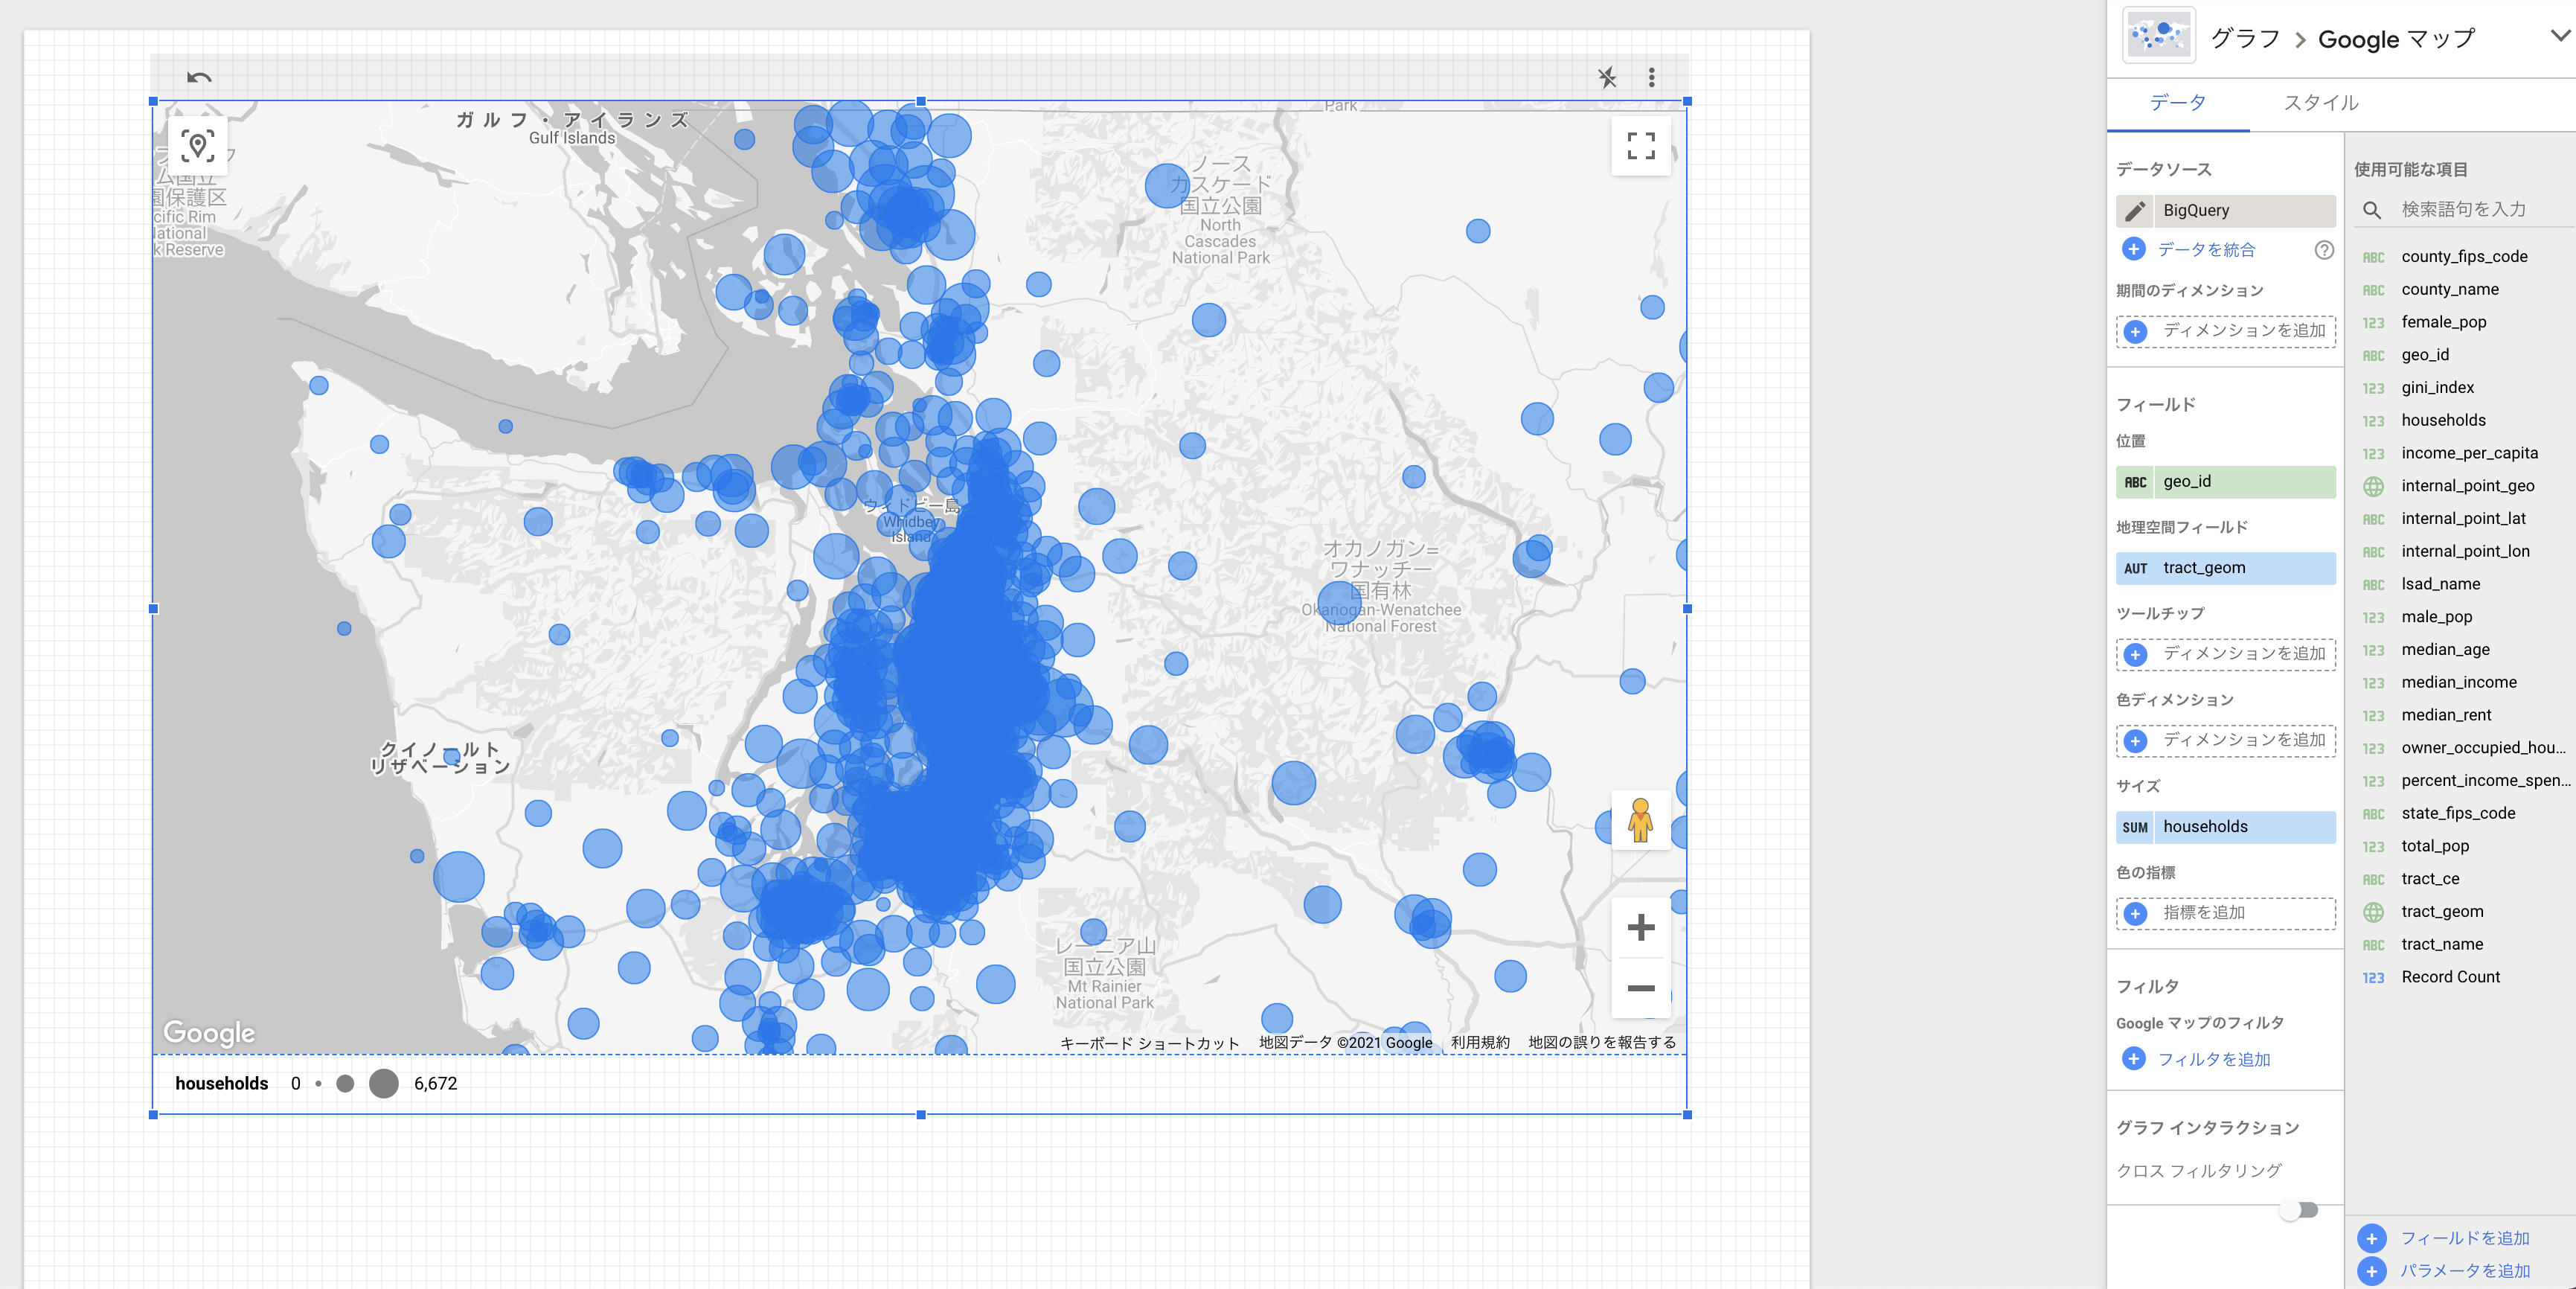Click the largest households legend bubble
This screenshot has height=1289, width=2576.
384,1083
